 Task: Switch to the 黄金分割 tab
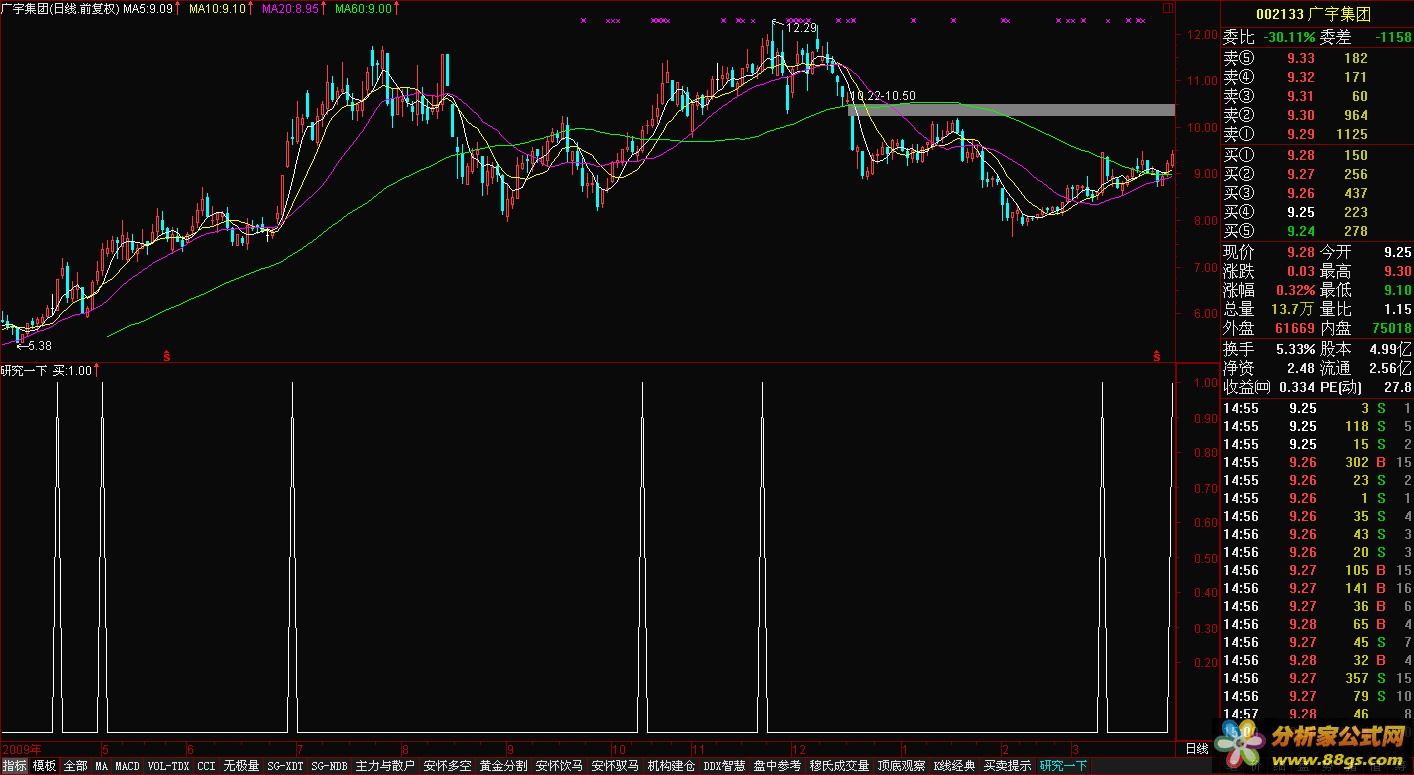coord(503,766)
